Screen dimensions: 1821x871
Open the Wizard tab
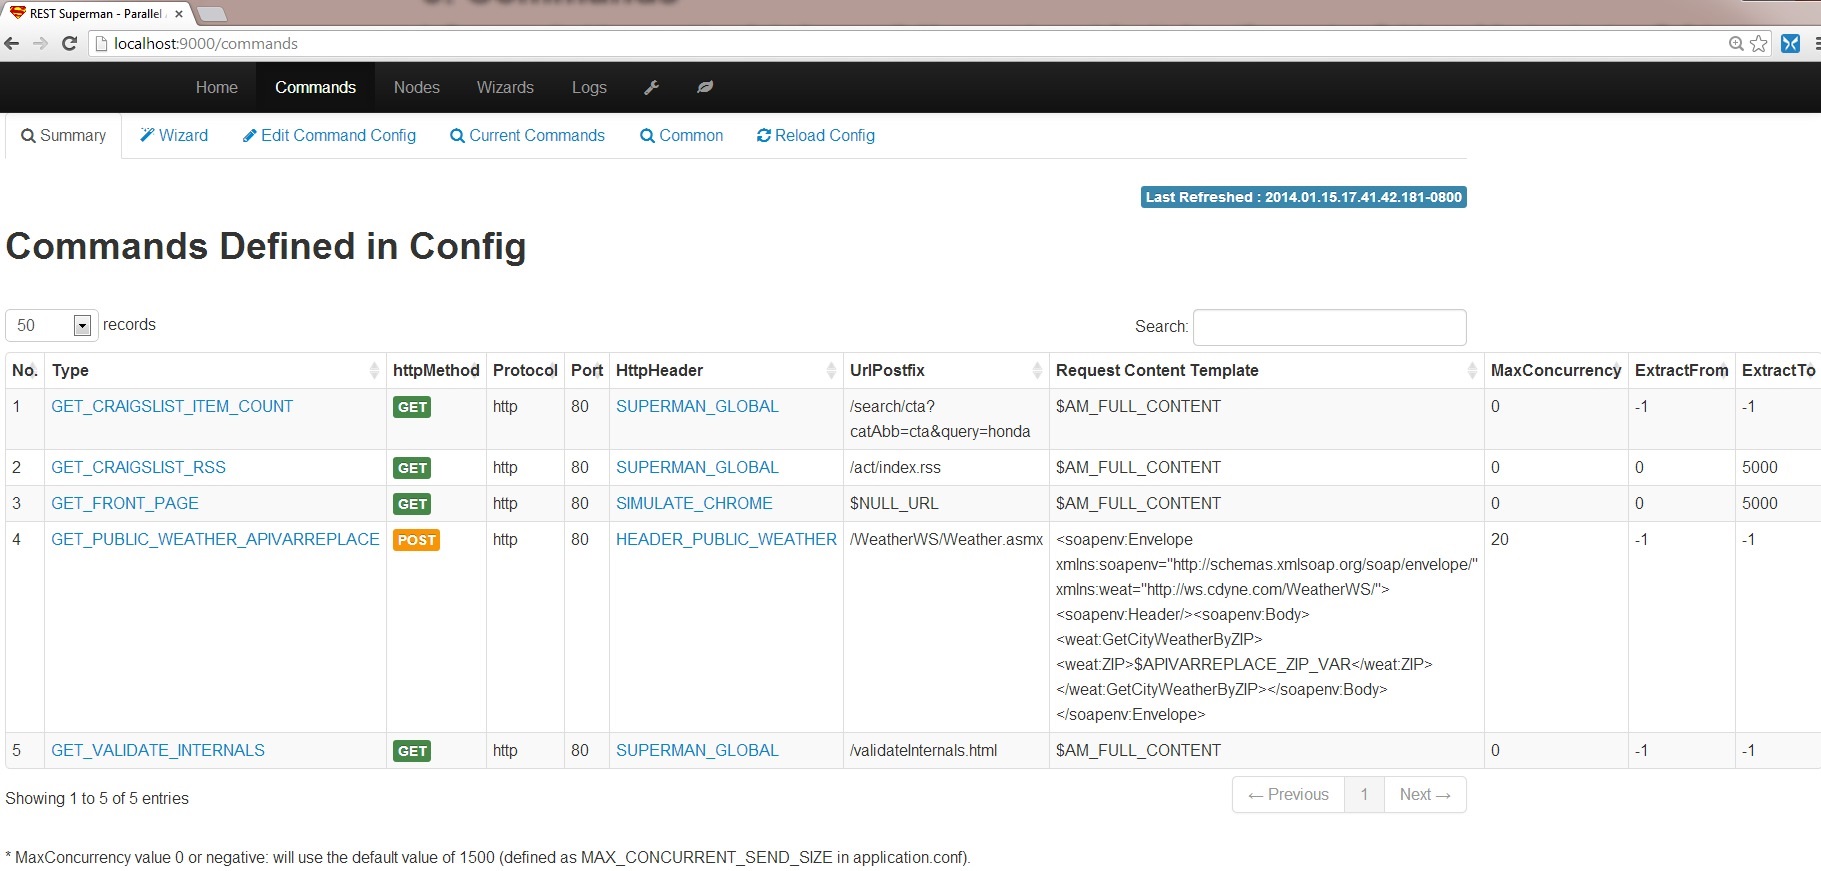click(174, 135)
